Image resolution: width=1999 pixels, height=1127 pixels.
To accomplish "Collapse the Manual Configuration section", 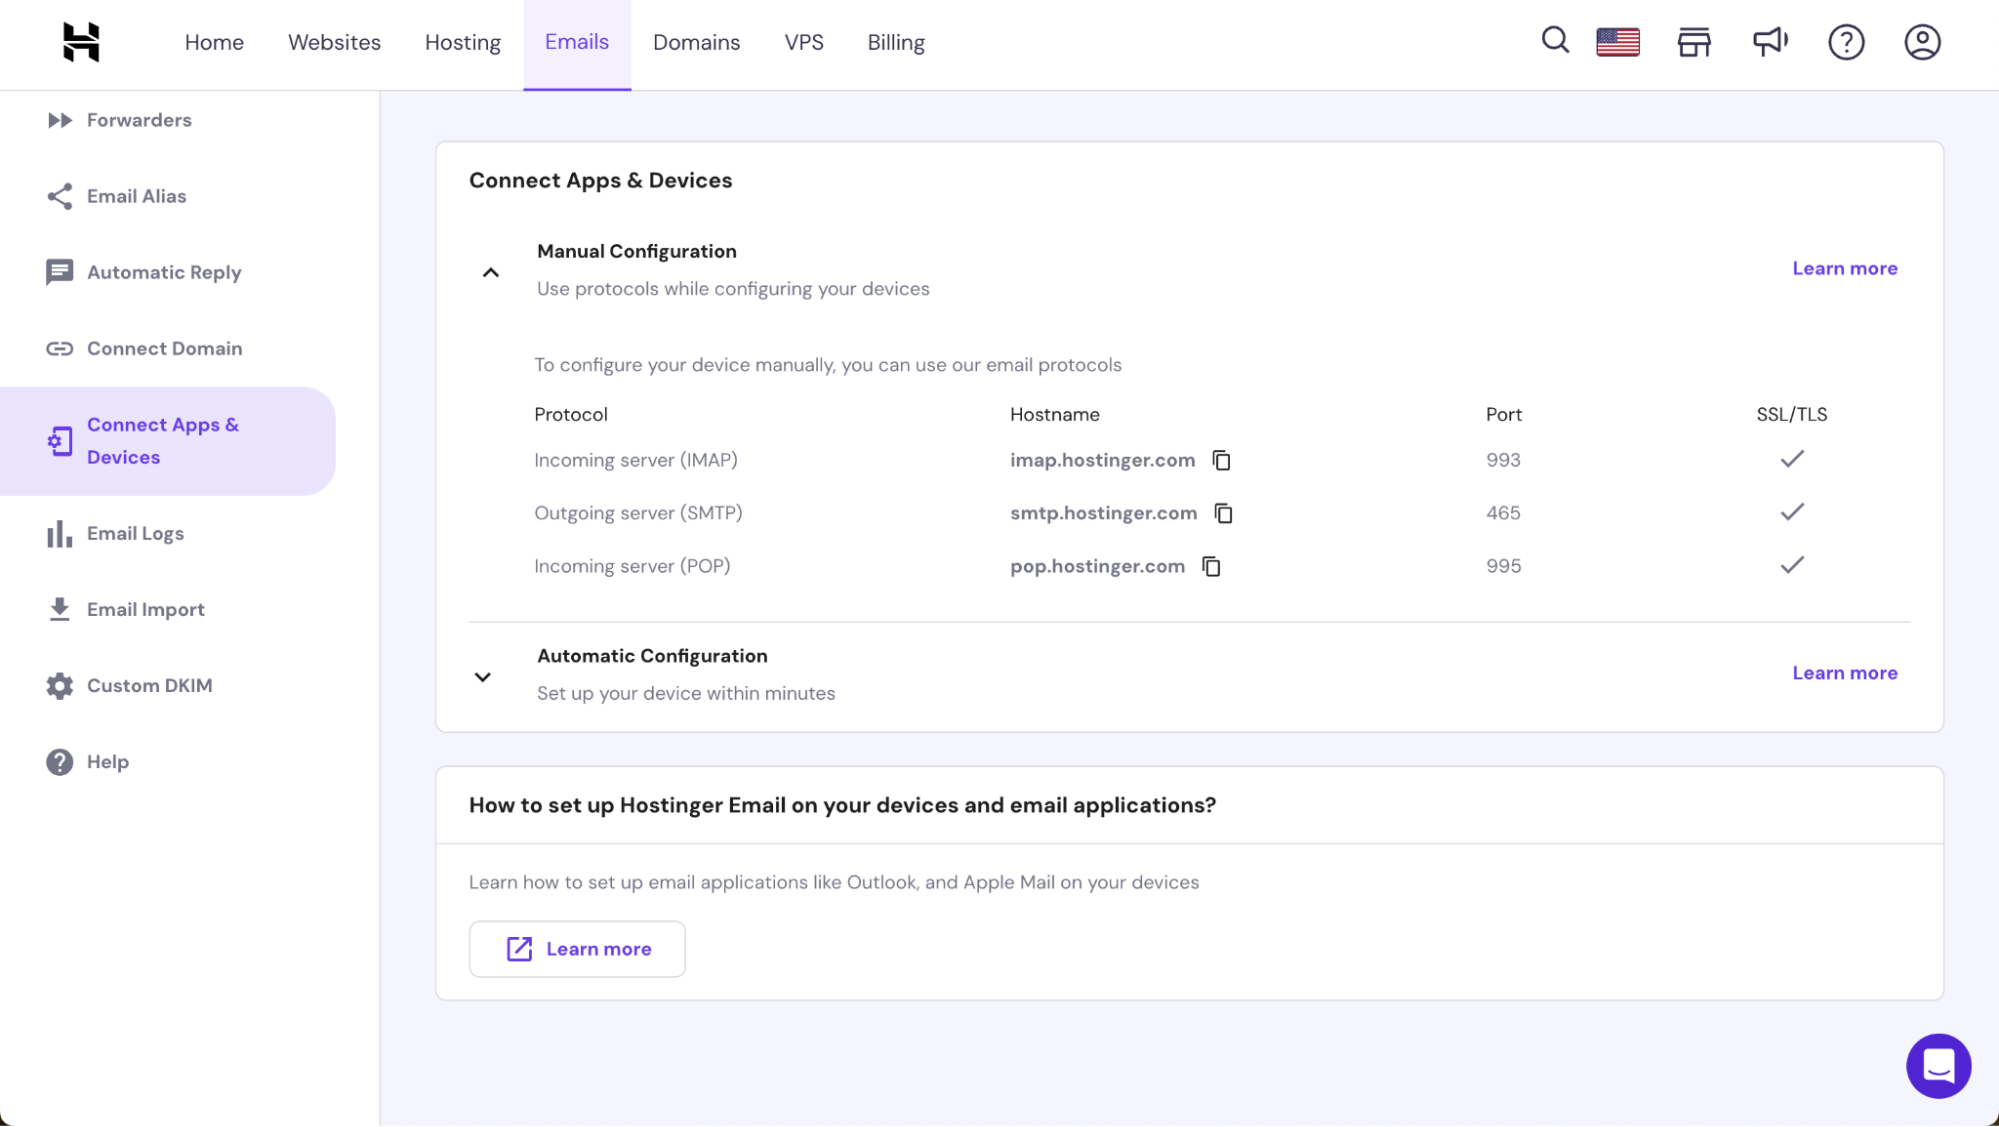I will pyautogui.click(x=490, y=271).
